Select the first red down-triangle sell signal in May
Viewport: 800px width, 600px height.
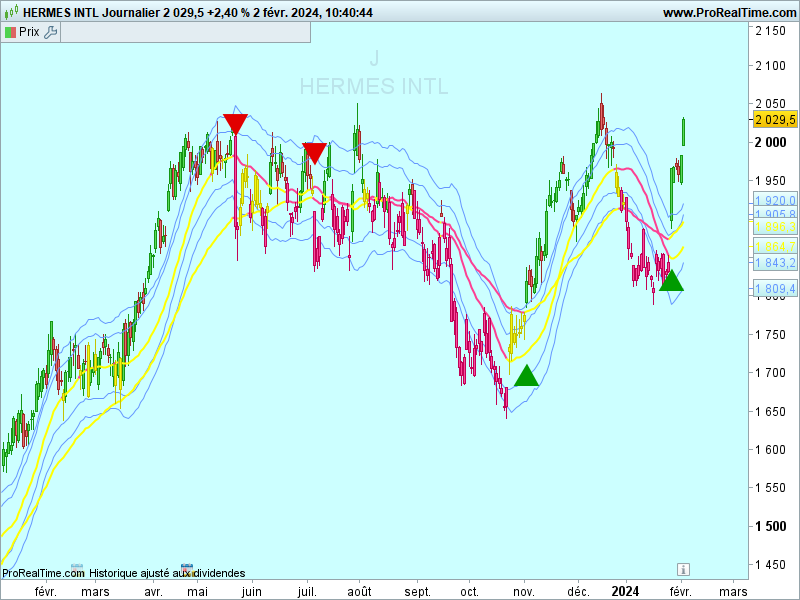pos(235,124)
